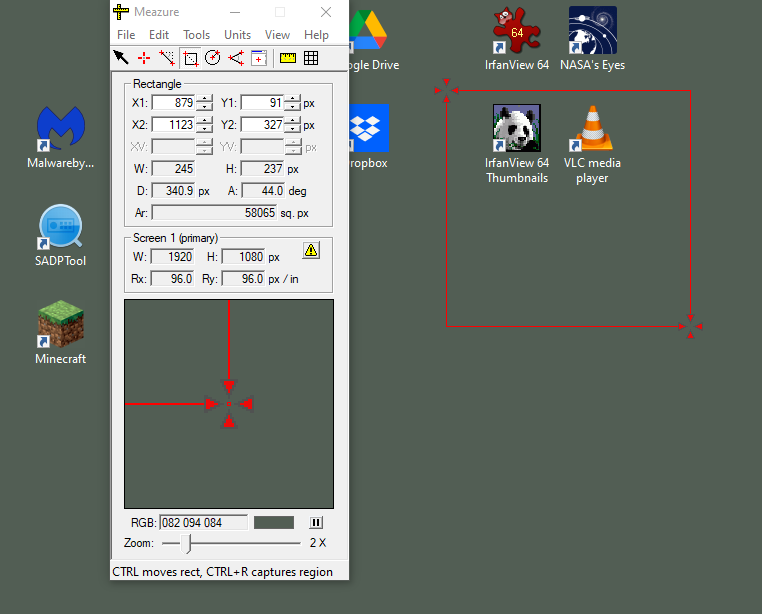Image resolution: width=762 pixels, height=614 pixels.
Task: Click the height H field showing 237
Action: click(x=262, y=169)
